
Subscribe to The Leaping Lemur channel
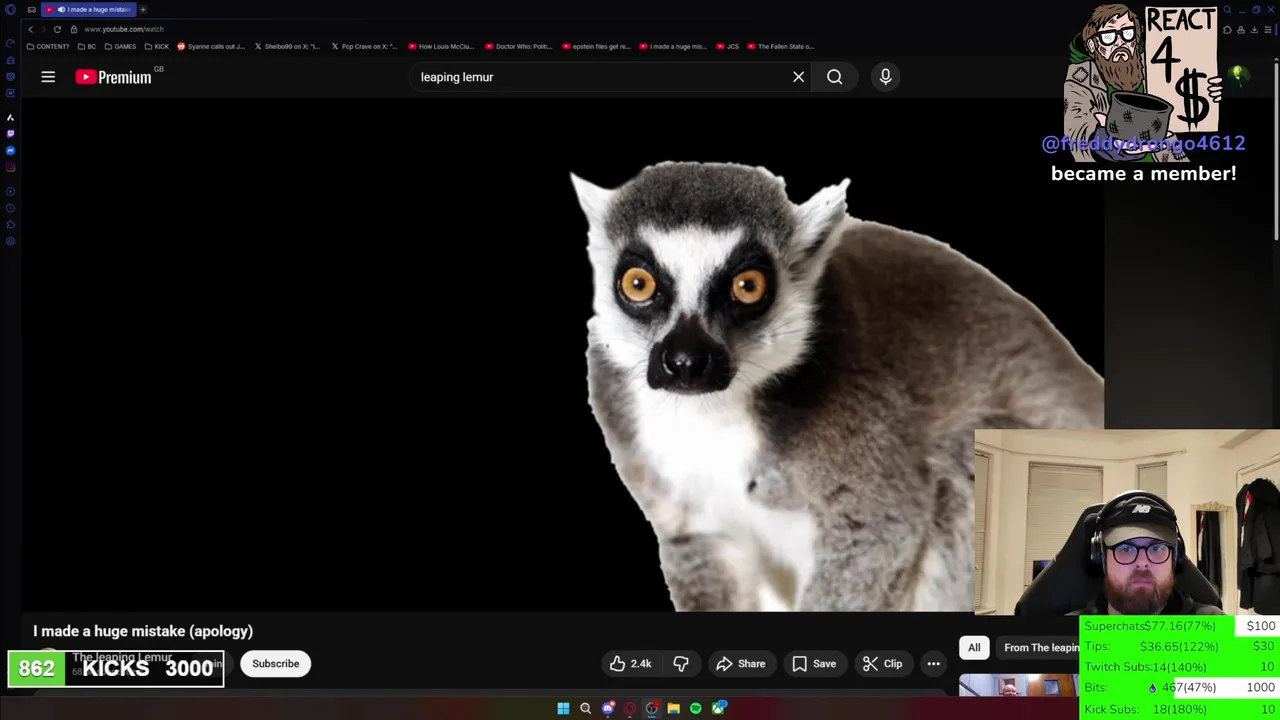point(275,664)
